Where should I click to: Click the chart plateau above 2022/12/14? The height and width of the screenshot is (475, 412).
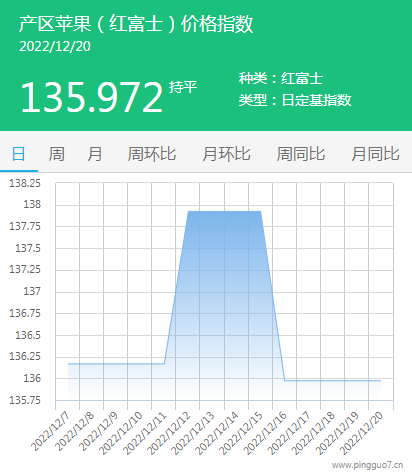(224, 211)
